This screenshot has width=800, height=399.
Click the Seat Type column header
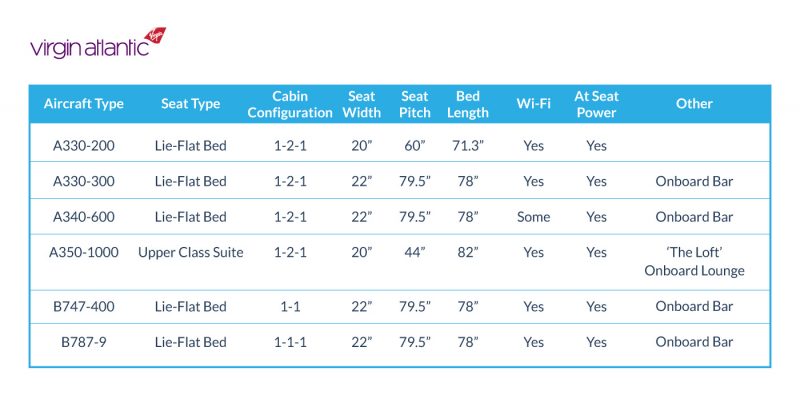(190, 104)
